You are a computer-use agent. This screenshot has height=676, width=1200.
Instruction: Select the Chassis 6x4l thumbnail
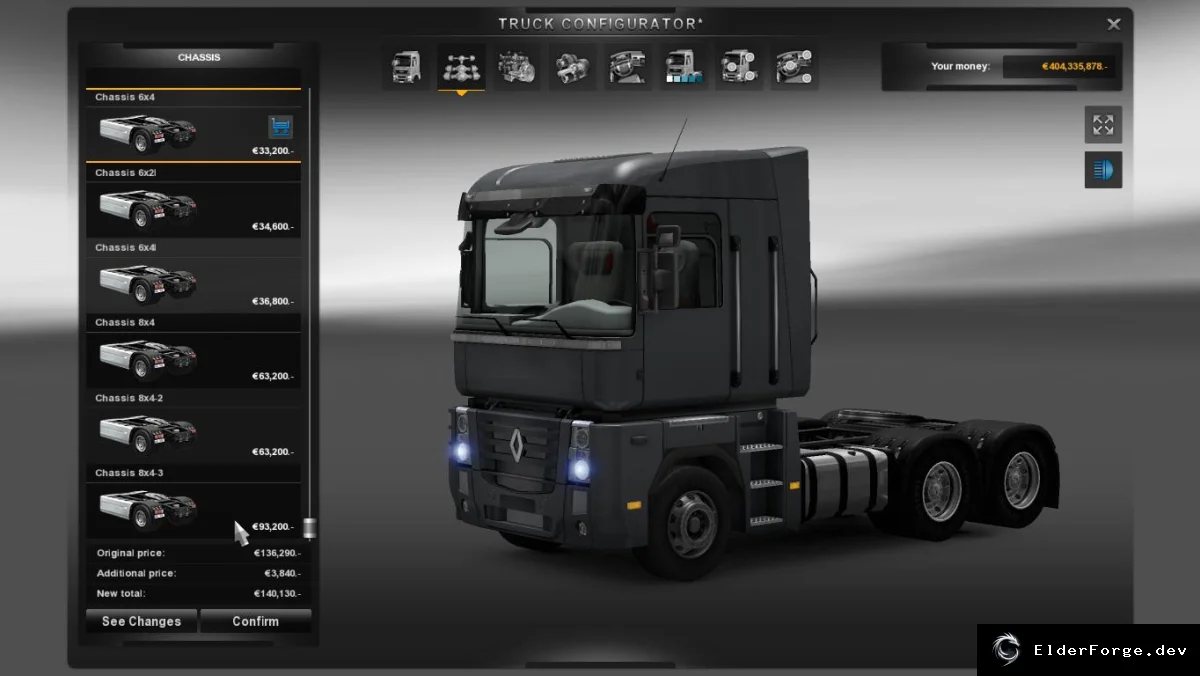pos(148,283)
